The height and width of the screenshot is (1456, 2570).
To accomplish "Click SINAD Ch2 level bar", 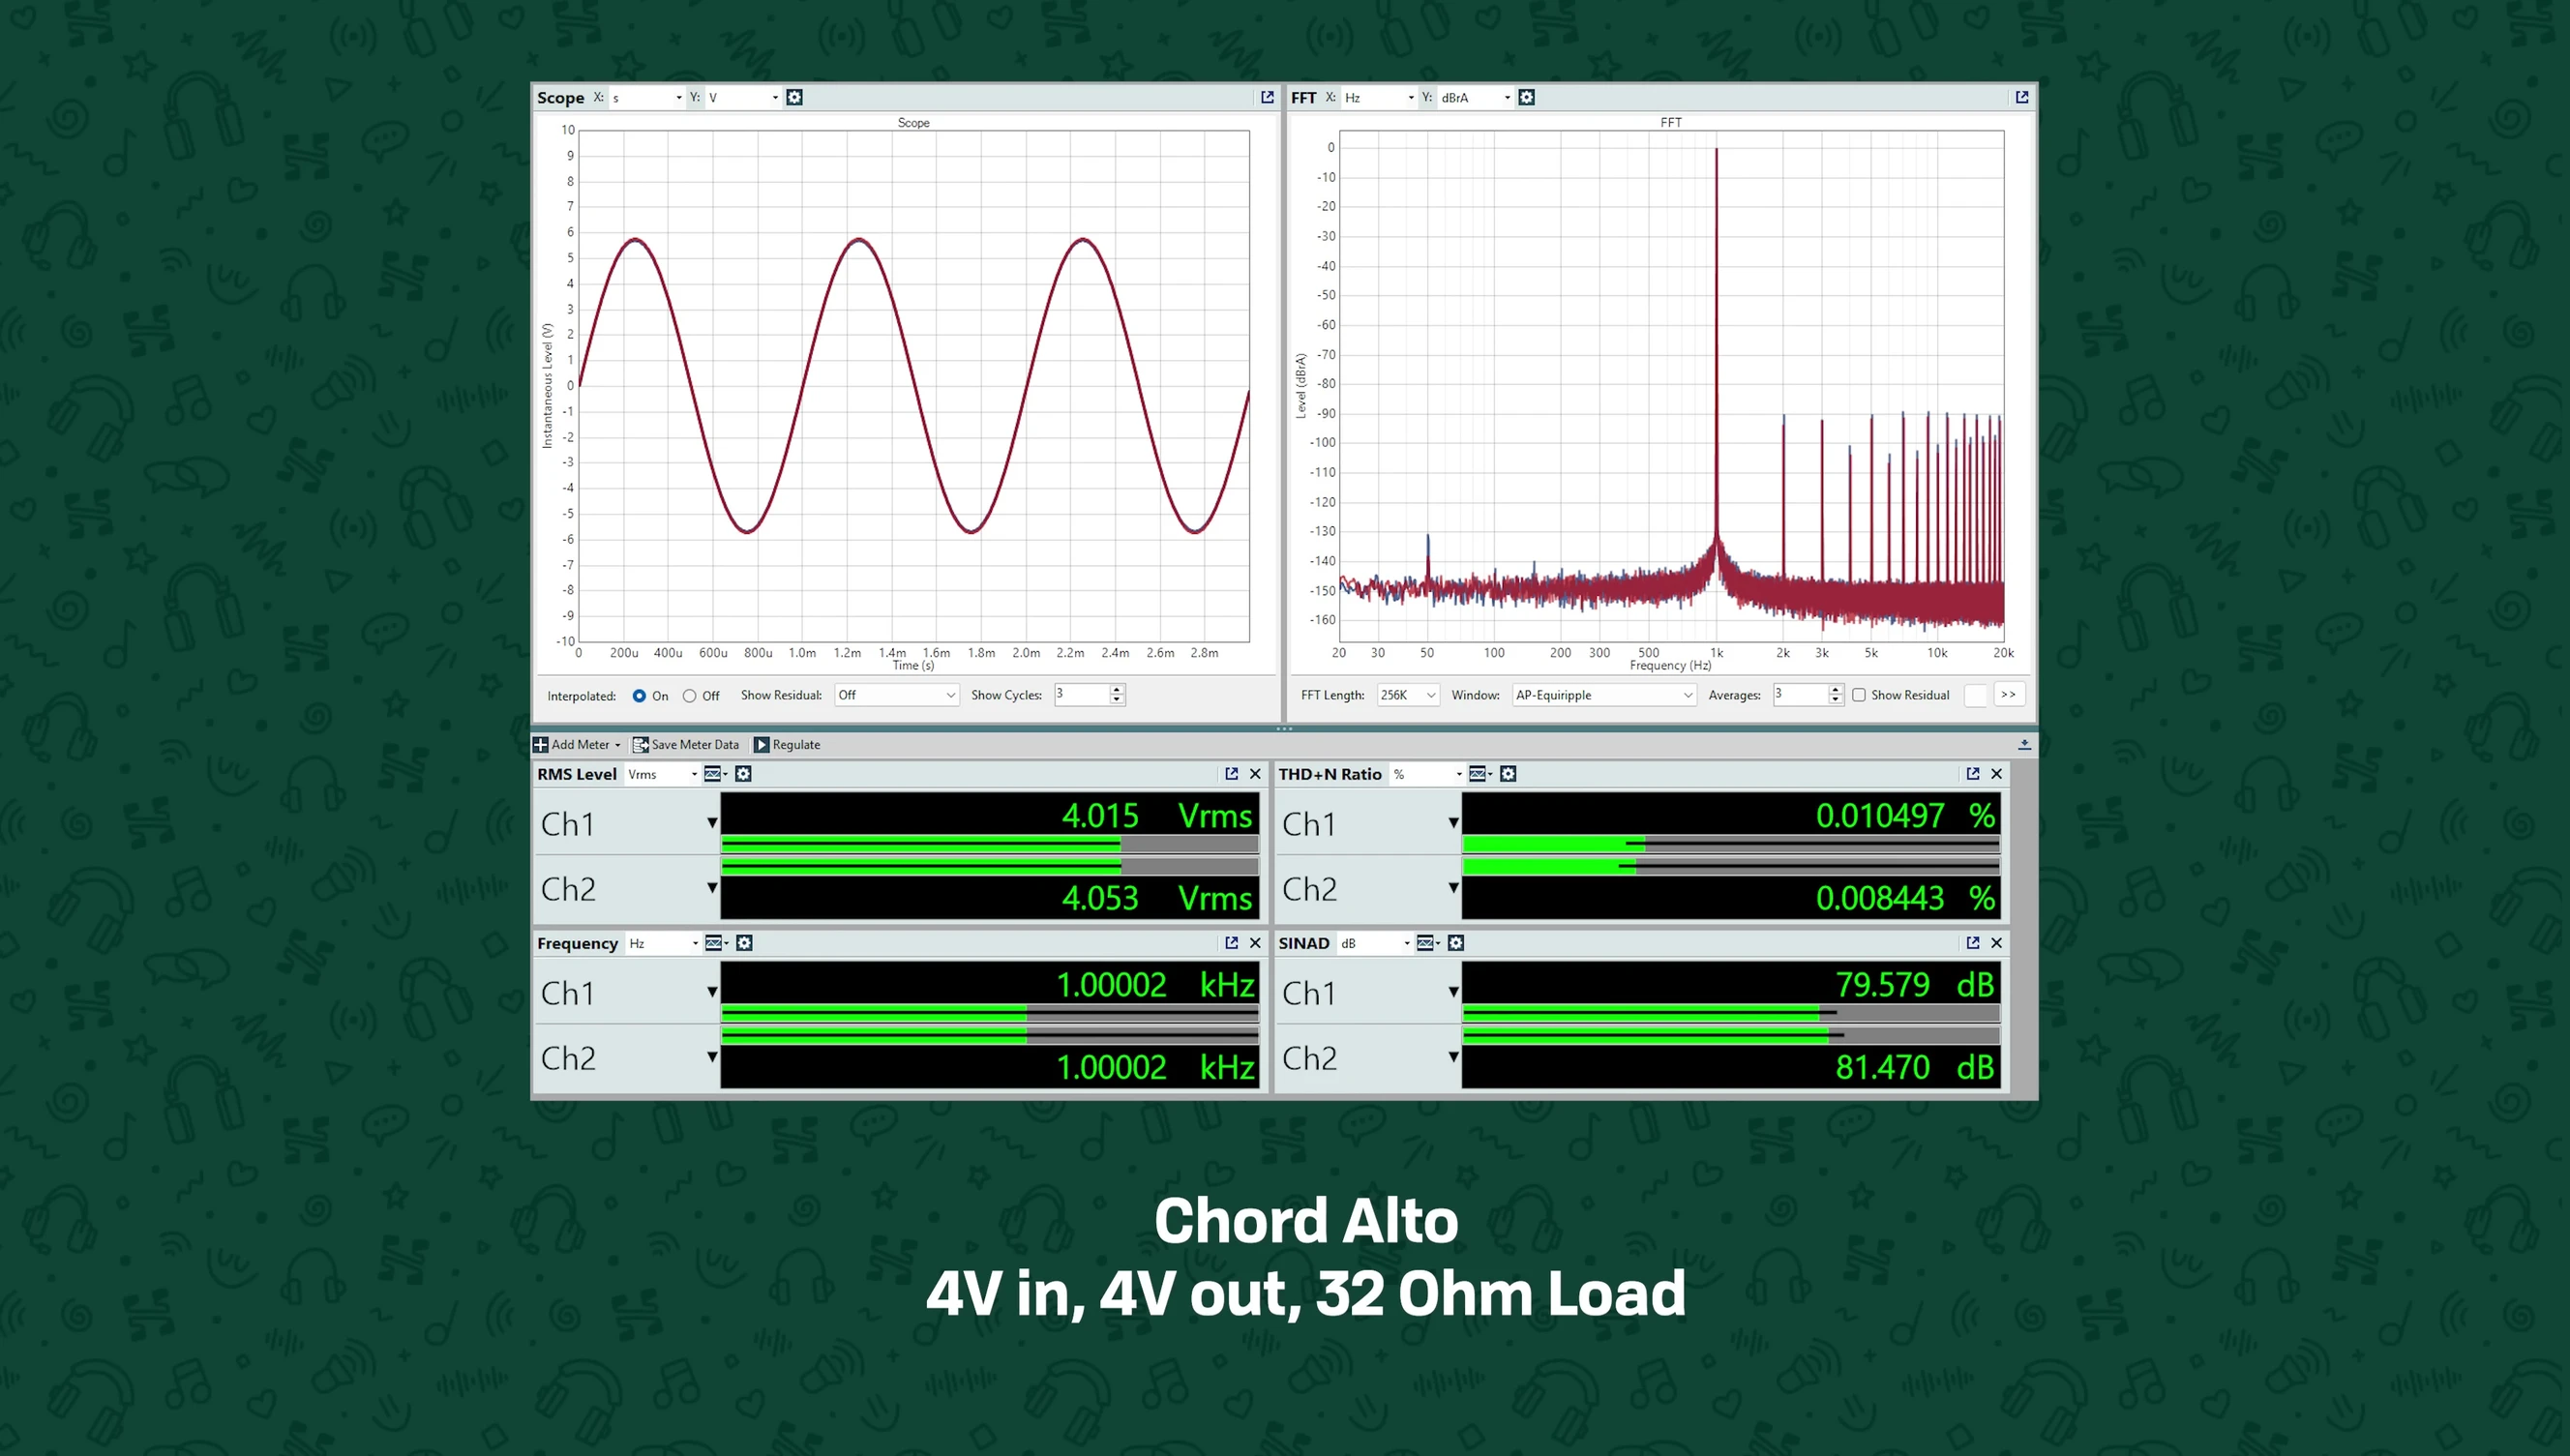I will pyautogui.click(x=1731, y=1036).
